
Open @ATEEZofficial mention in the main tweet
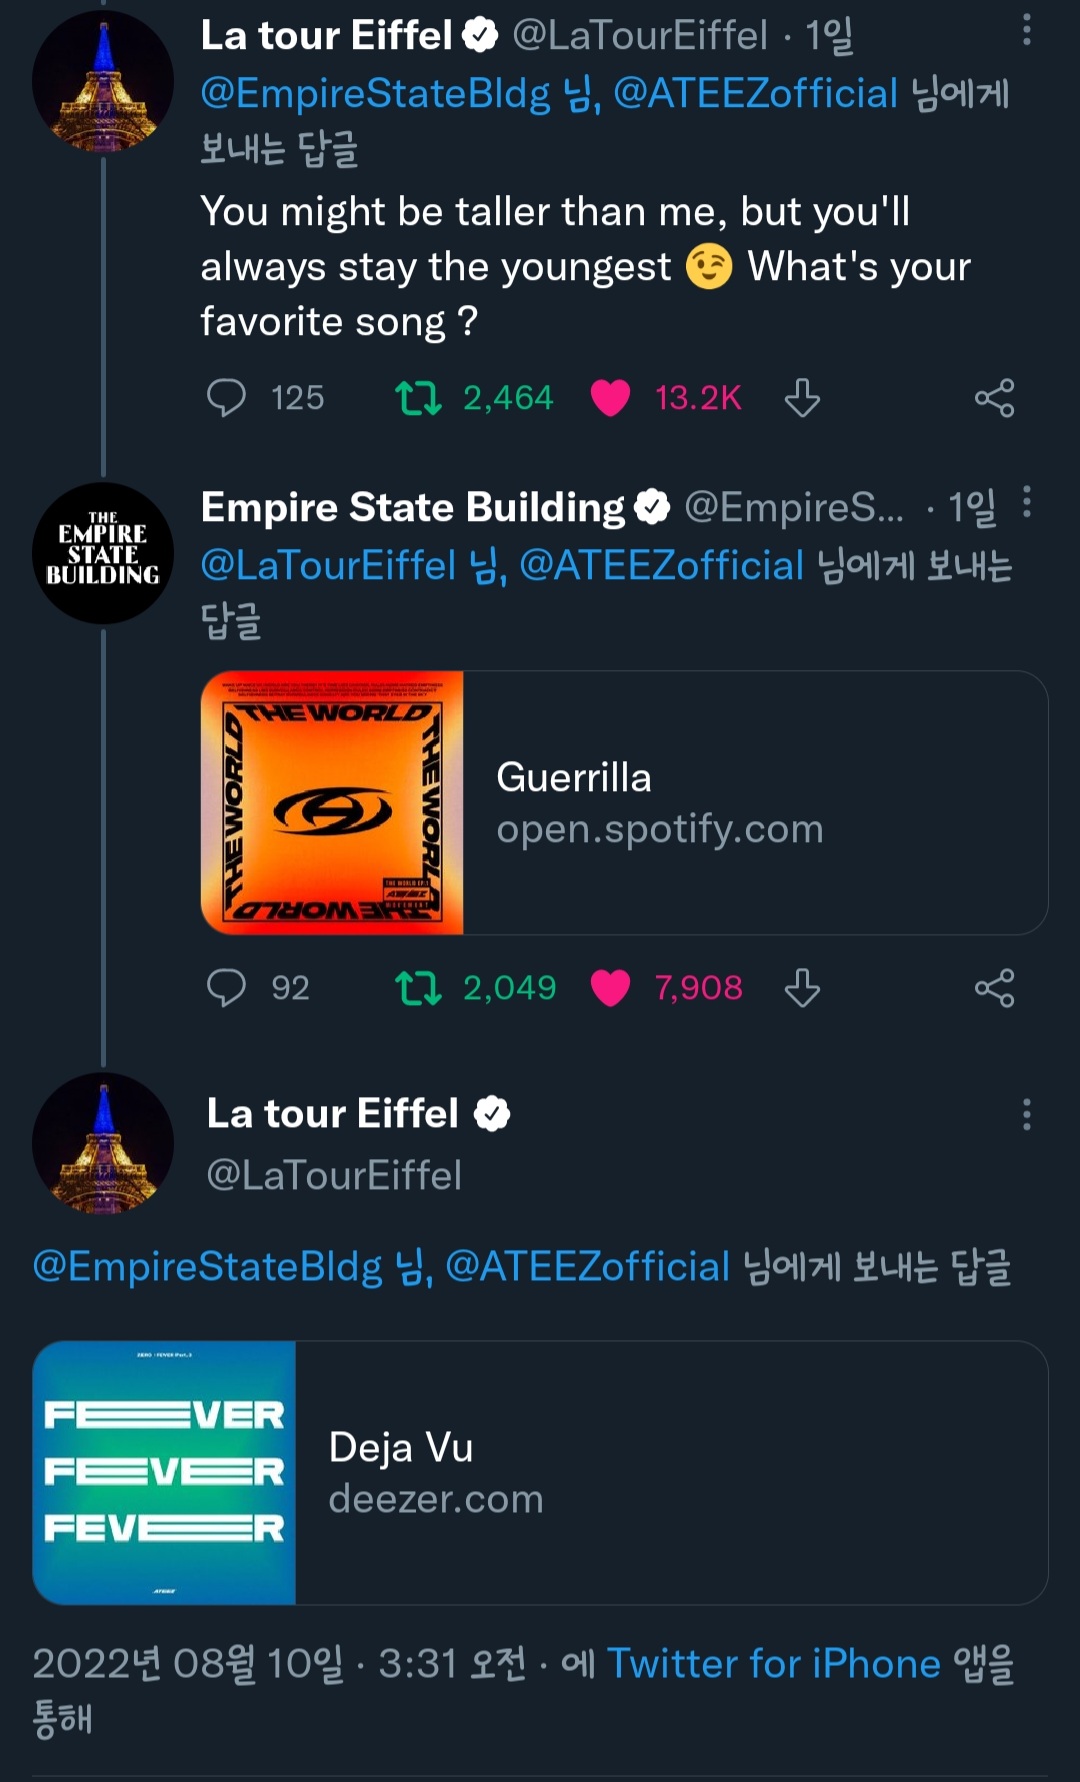[587, 1267]
